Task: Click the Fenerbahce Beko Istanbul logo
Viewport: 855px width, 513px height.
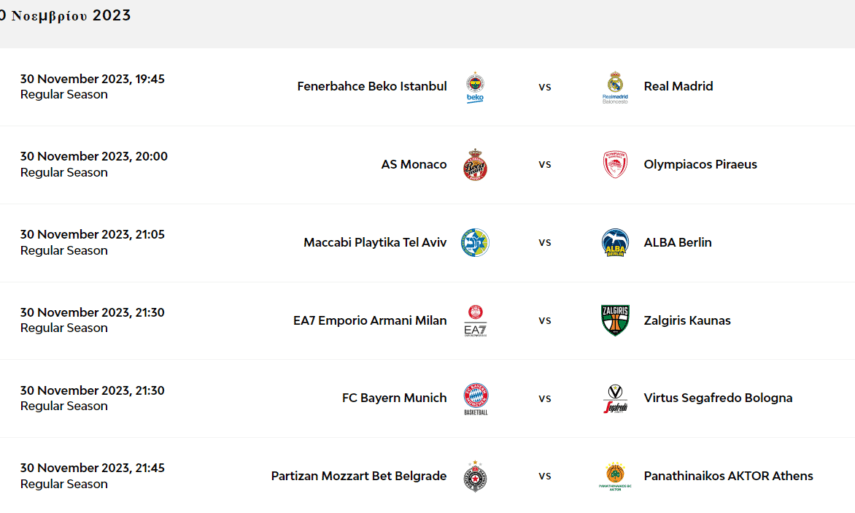Action: [x=475, y=87]
